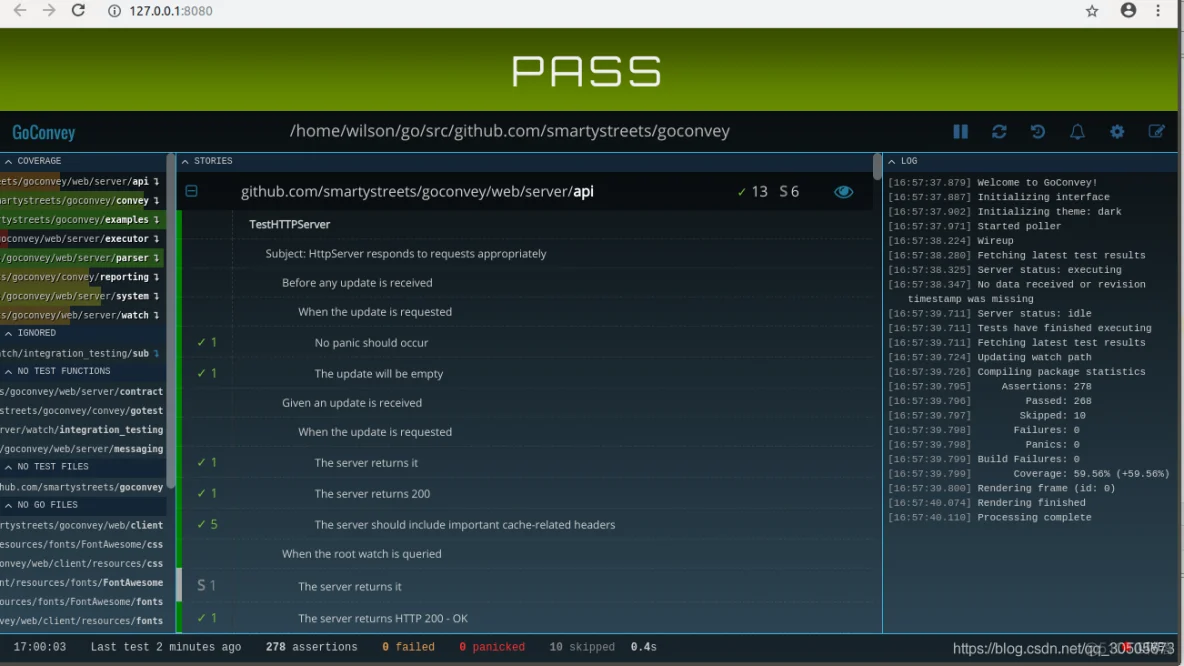Select the smartystreets/goconvey no-test-files entry
The height and width of the screenshot is (666, 1184).
pyautogui.click(x=82, y=487)
